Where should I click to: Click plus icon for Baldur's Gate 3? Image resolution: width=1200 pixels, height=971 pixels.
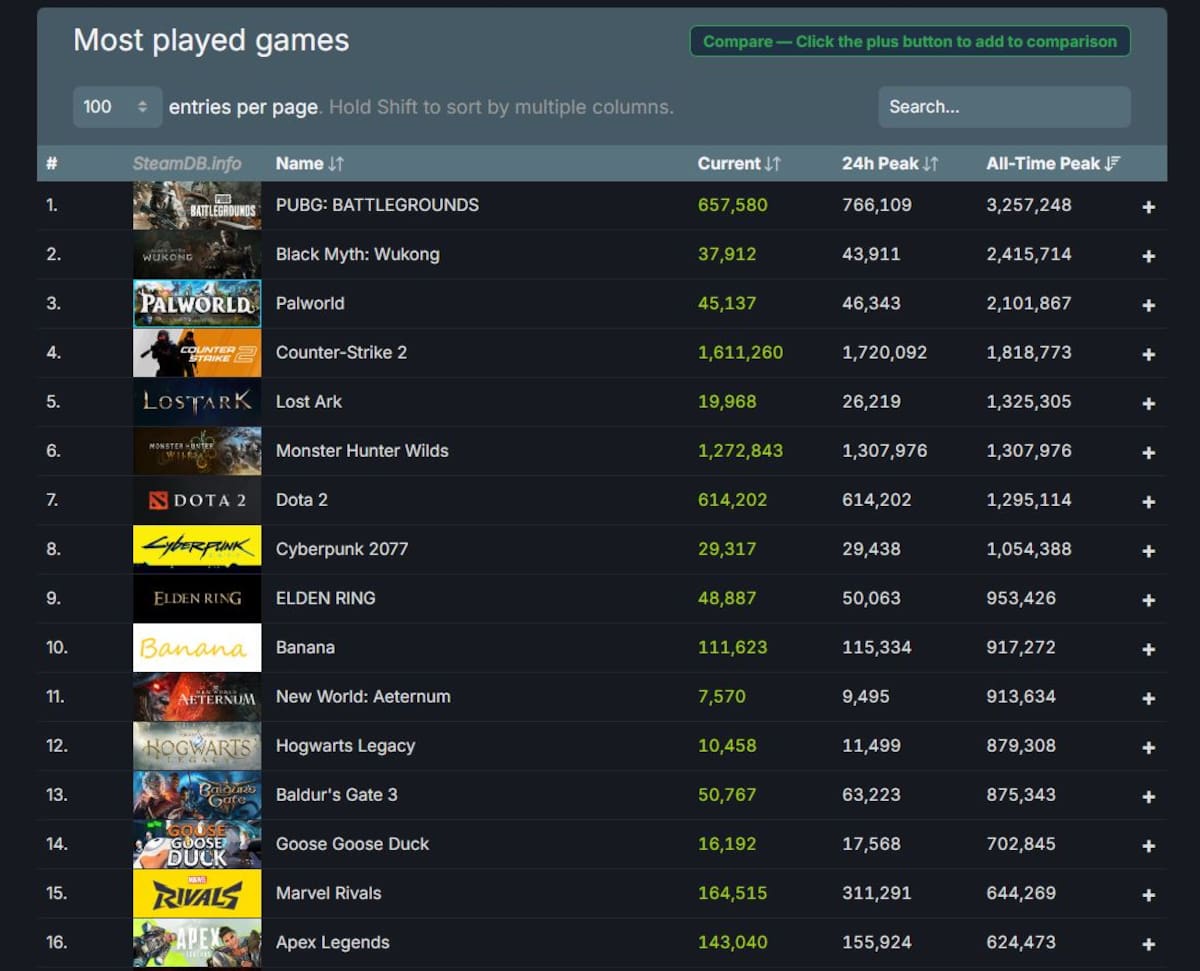pos(1148,796)
